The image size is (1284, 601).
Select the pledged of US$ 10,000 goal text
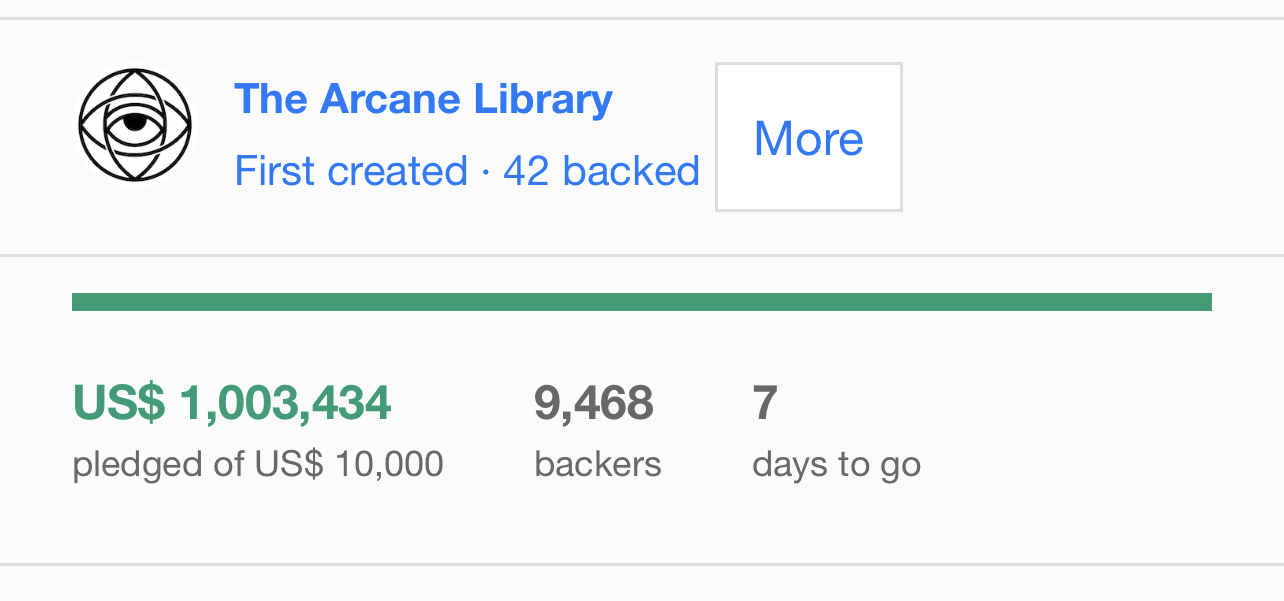point(258,464)
